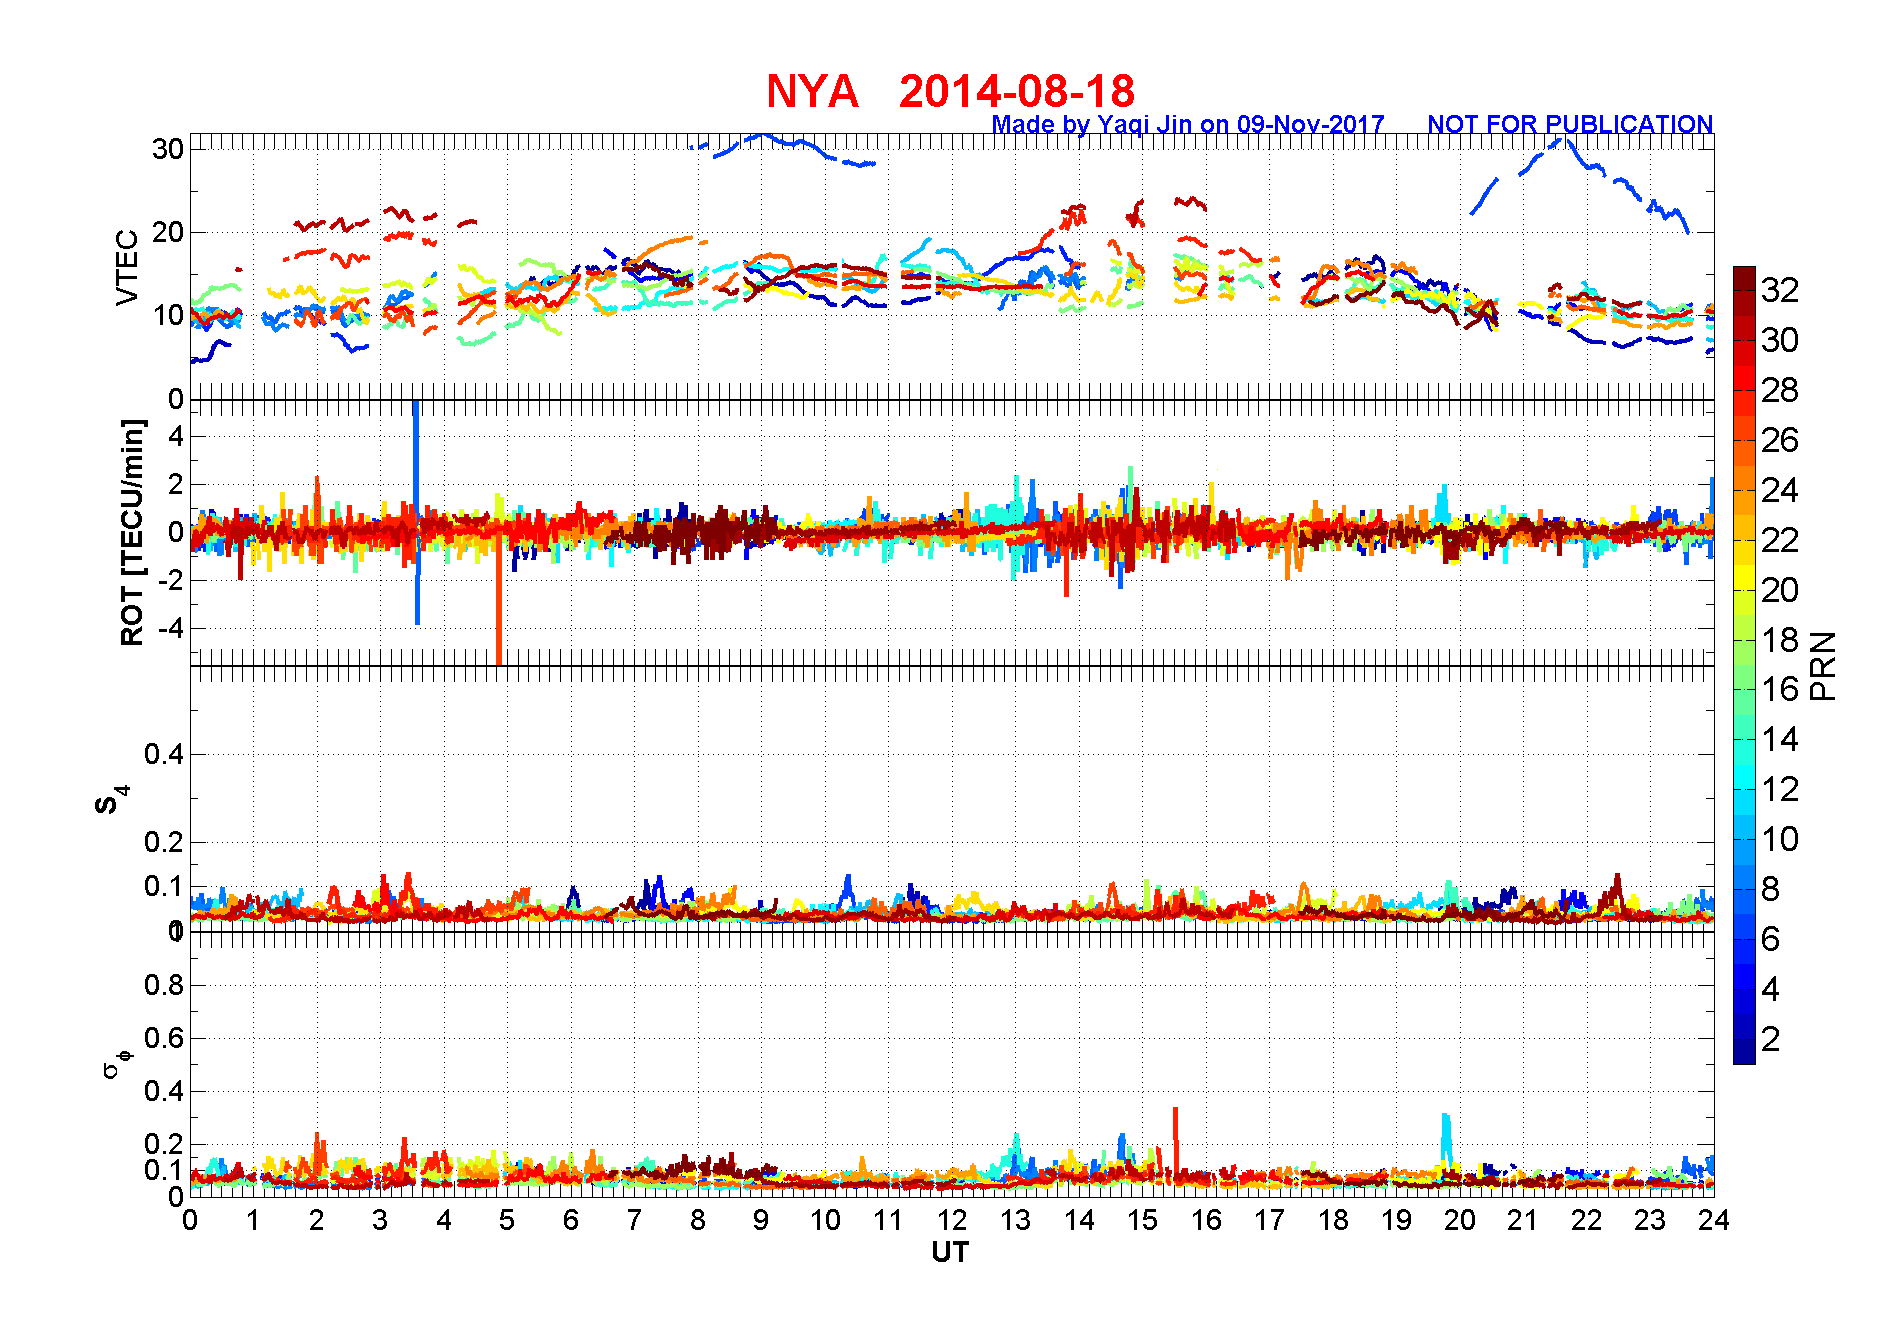Click the blue ROT spike near 3.5 UT
1904x1330 pixels.
[416, 511]
